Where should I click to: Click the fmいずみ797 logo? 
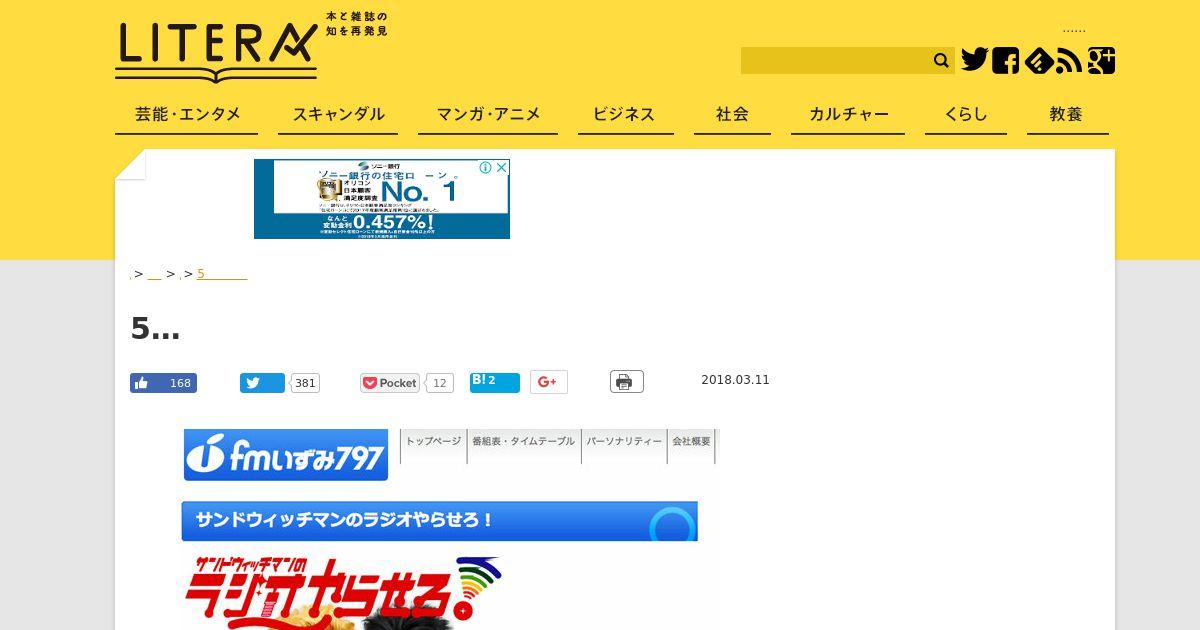(x=286, y=456)
